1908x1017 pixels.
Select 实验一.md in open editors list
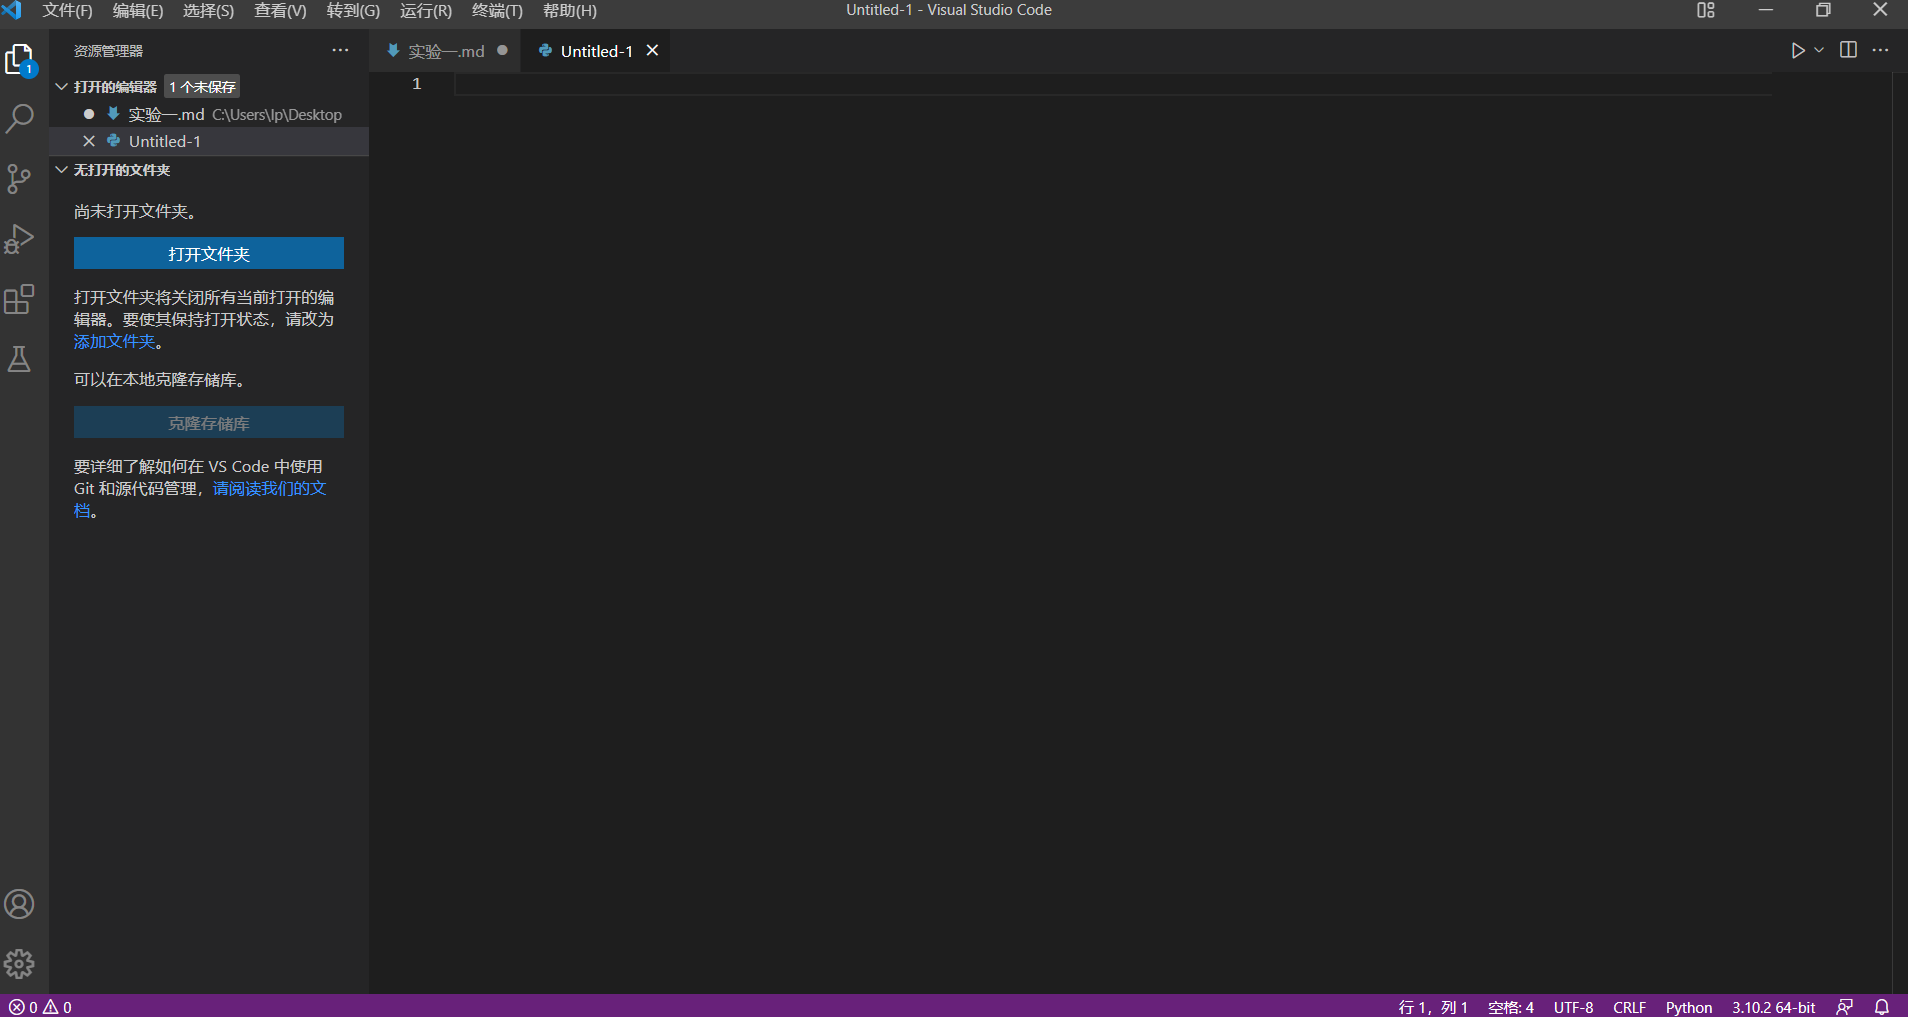(x=208, y=114)
